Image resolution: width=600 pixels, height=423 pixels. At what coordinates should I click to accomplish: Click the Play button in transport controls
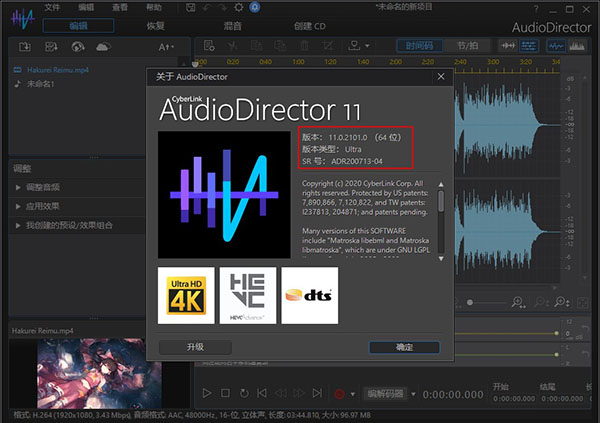click(x=207, y=394)
